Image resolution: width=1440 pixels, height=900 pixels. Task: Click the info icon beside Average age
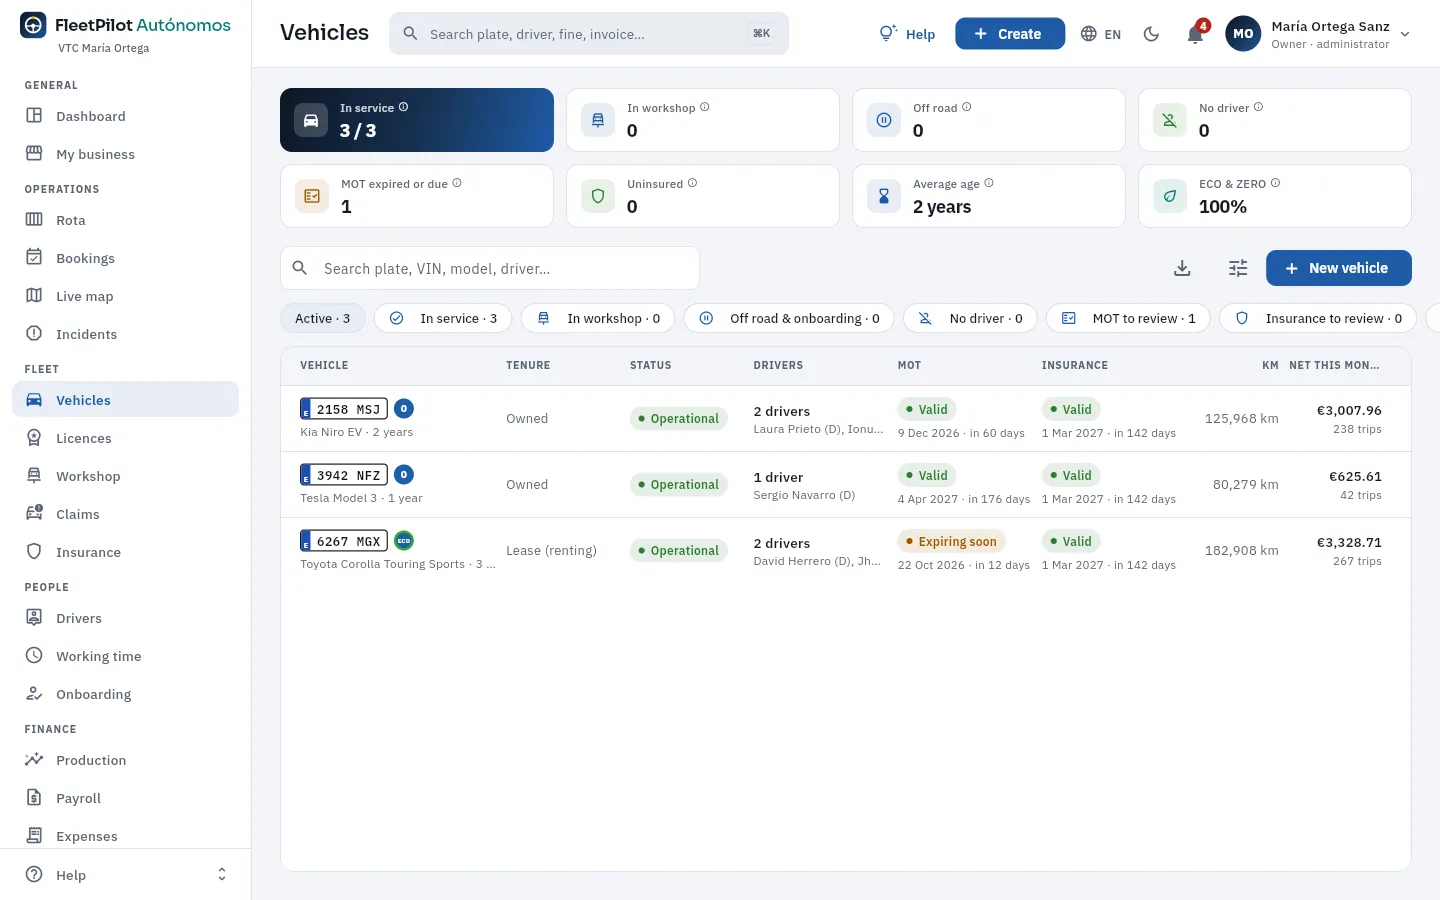coord(989,183)
